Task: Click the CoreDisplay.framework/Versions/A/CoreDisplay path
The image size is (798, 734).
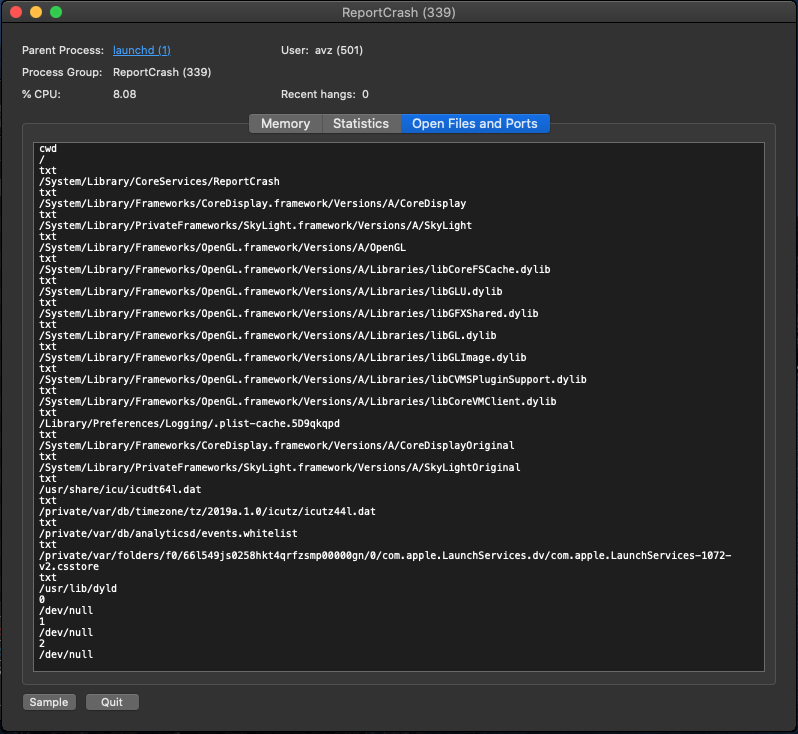Action: pos(253,204)
